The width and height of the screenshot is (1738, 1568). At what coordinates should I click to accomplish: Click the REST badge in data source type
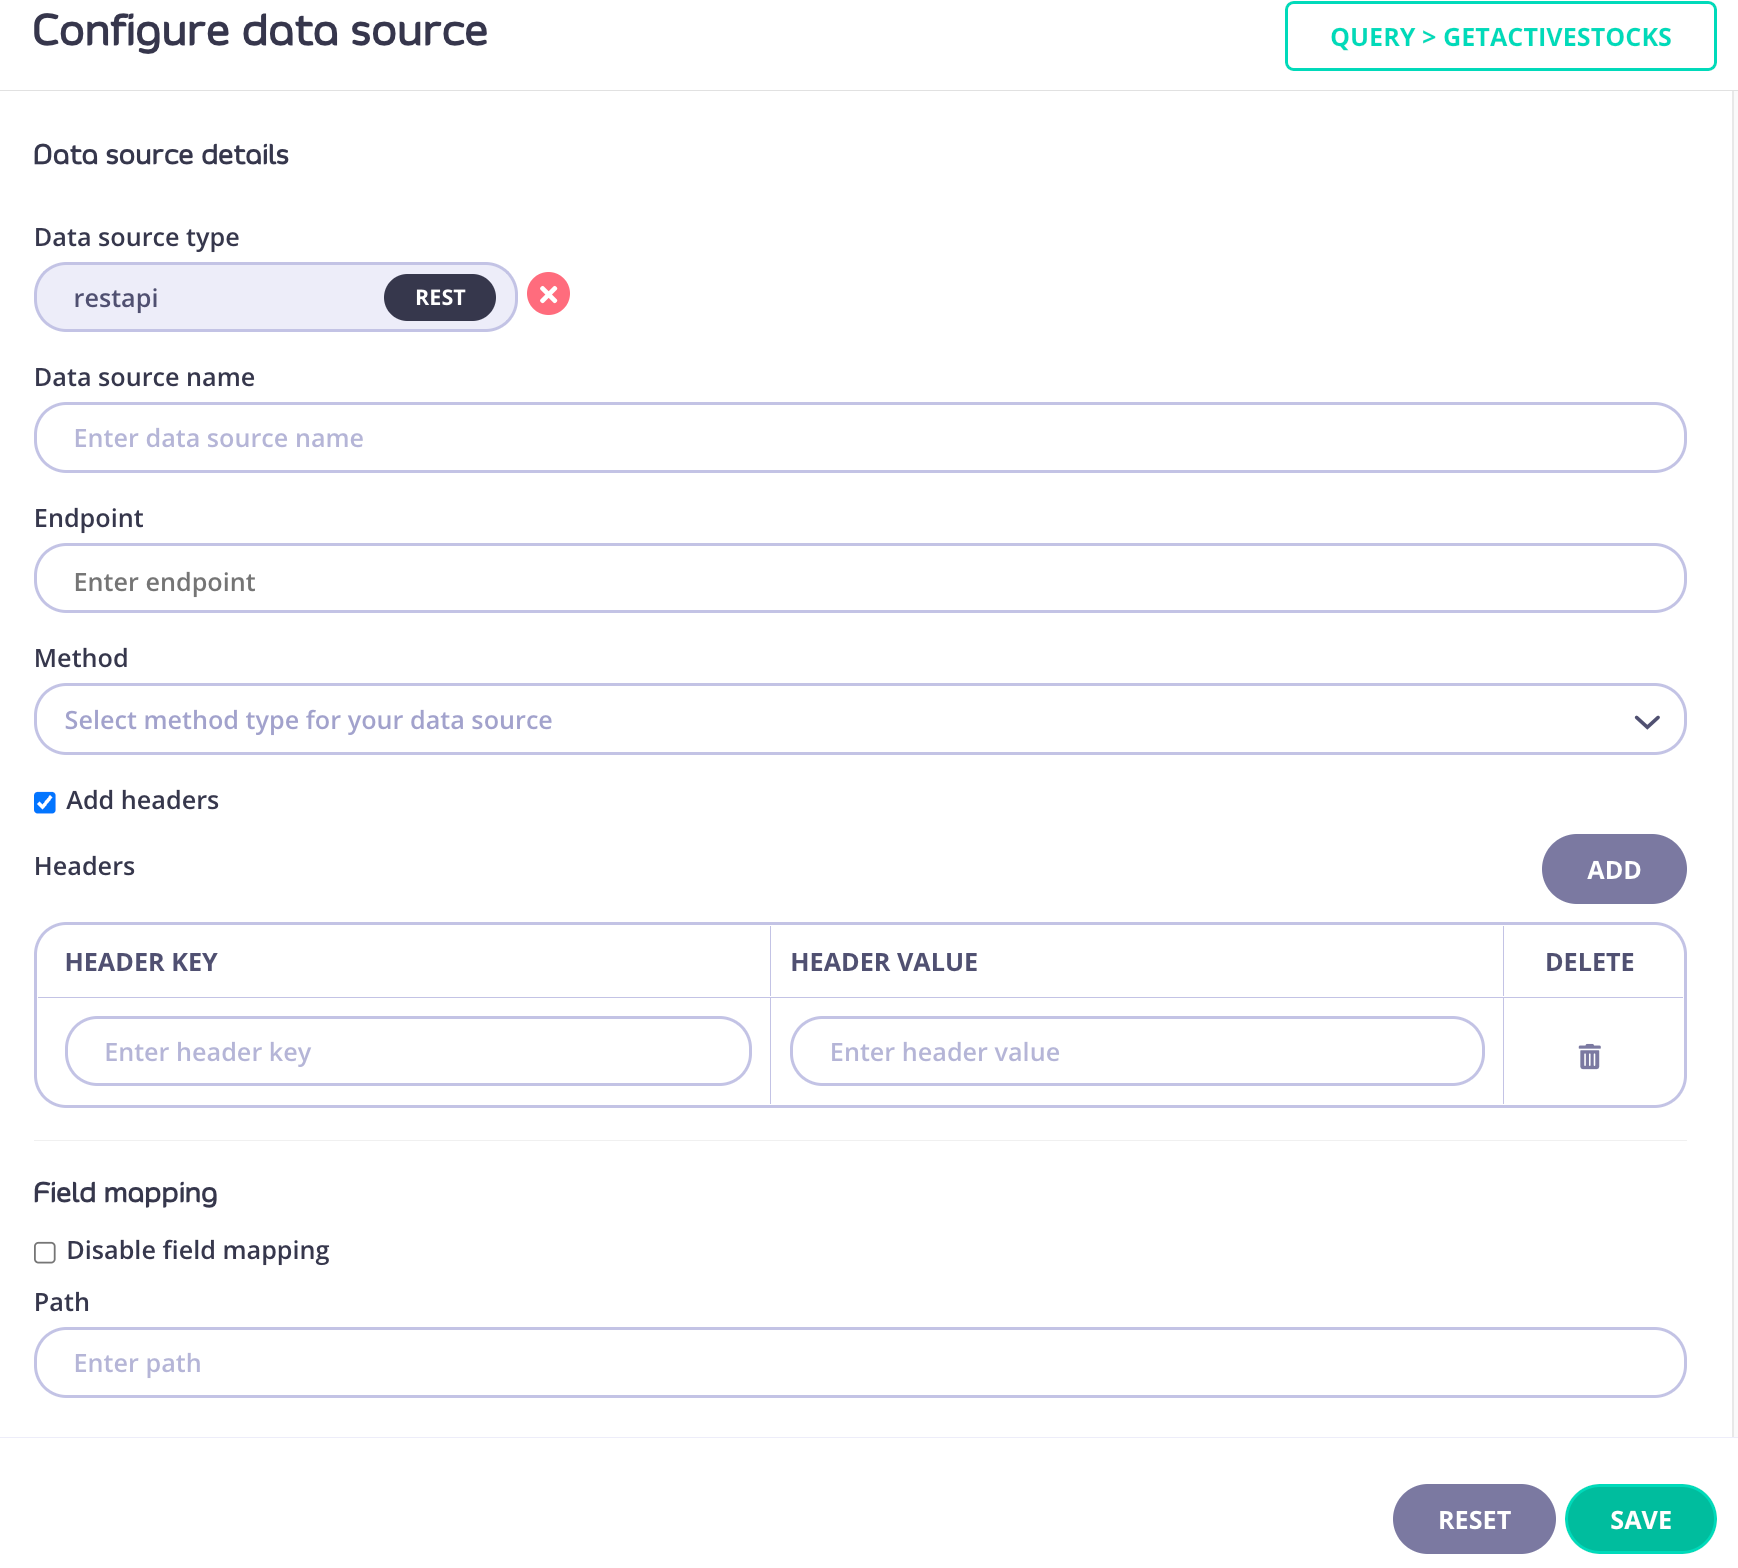click(439, 298)
